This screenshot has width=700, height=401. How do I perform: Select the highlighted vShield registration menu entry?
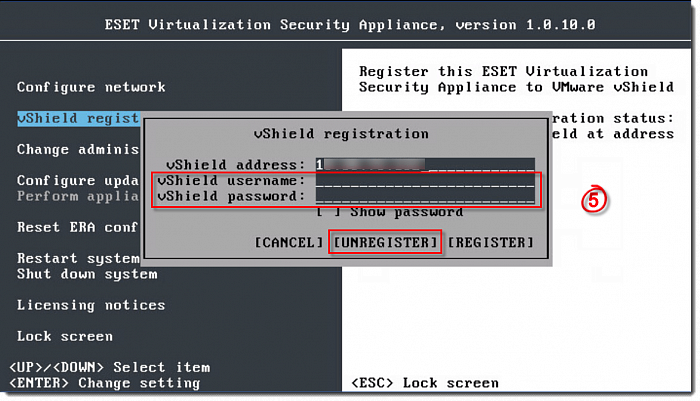(x=78, y=118)
